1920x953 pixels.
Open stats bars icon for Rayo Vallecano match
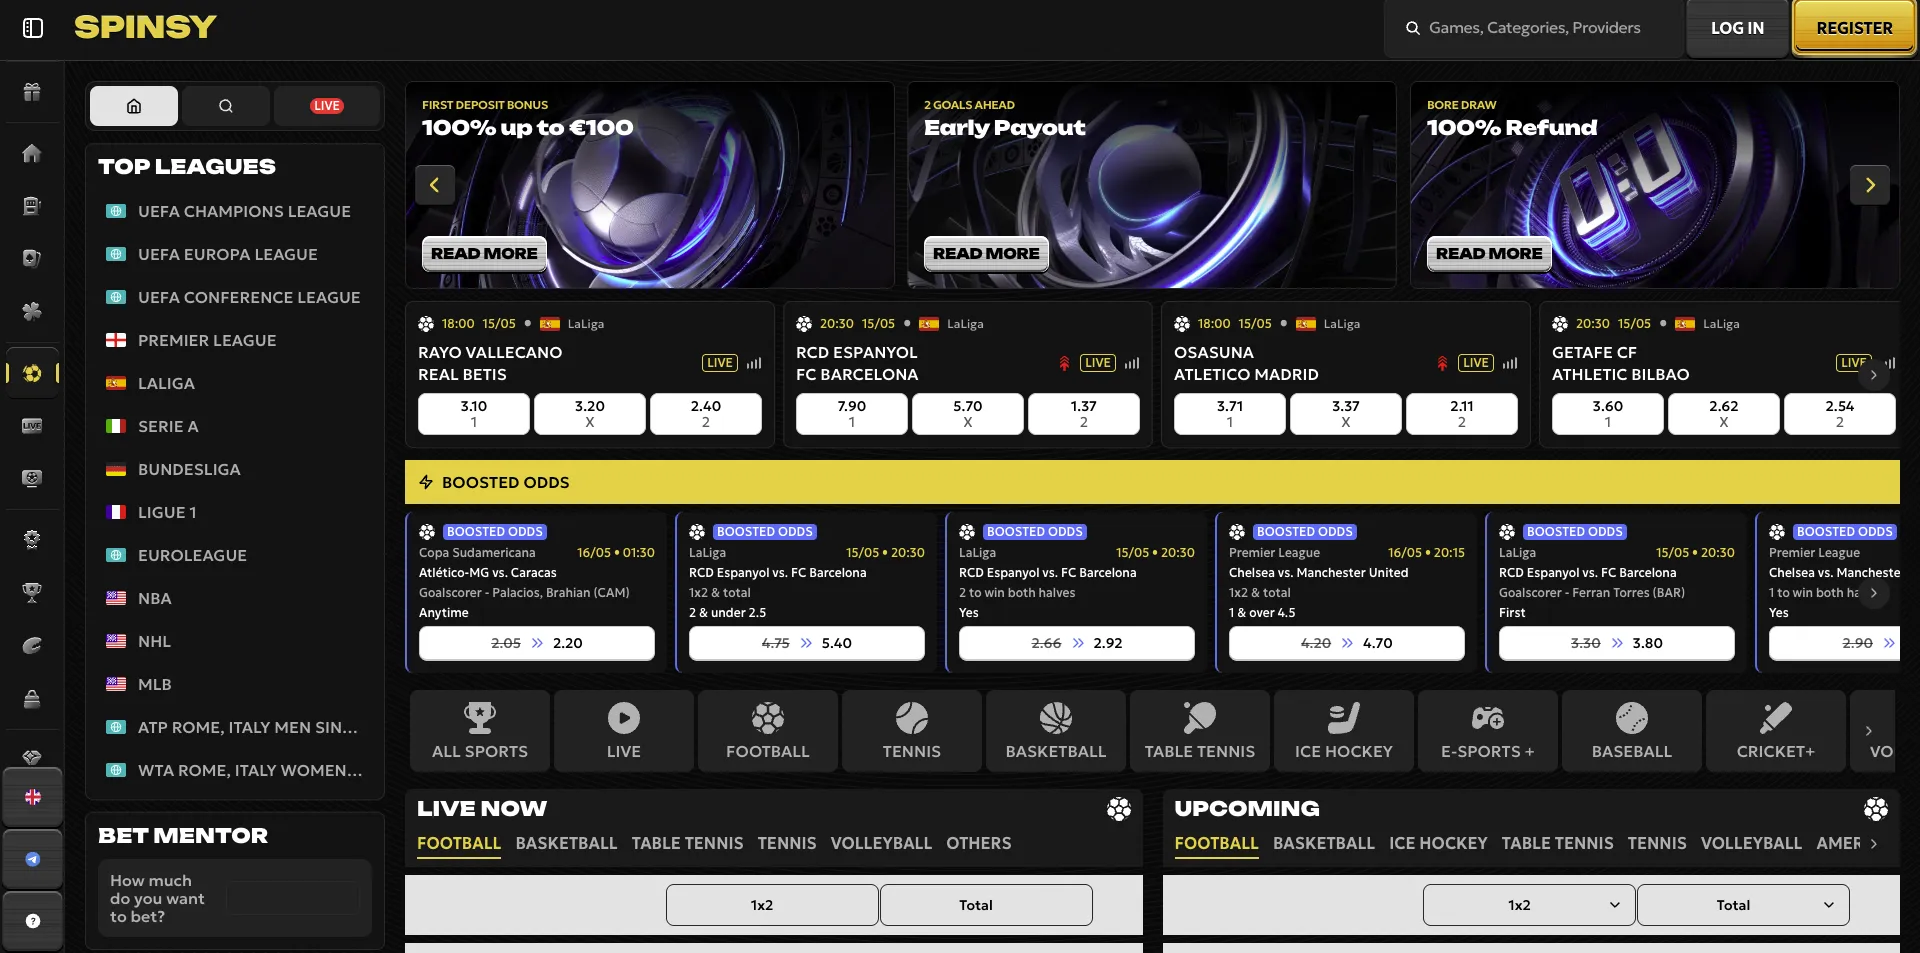(x=754, y=363)
